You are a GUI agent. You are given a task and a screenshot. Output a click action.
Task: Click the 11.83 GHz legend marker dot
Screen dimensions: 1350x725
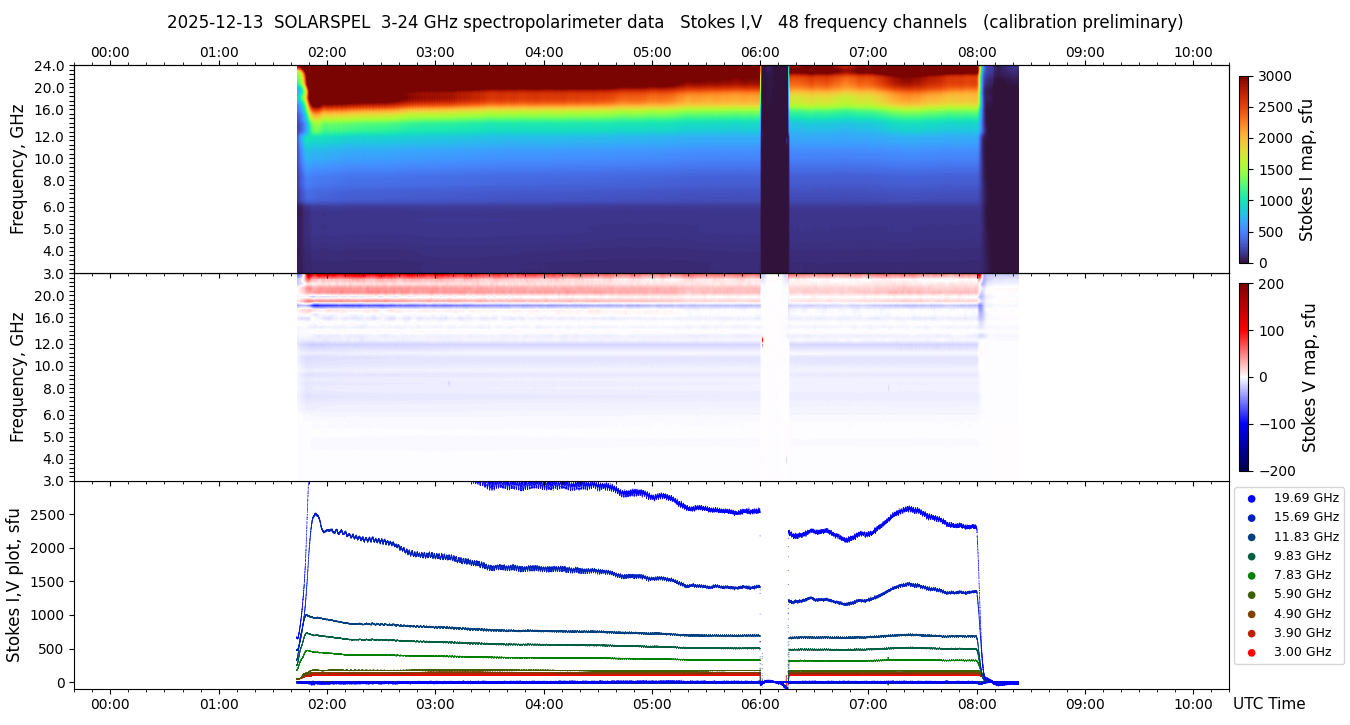coord(1251,537)
